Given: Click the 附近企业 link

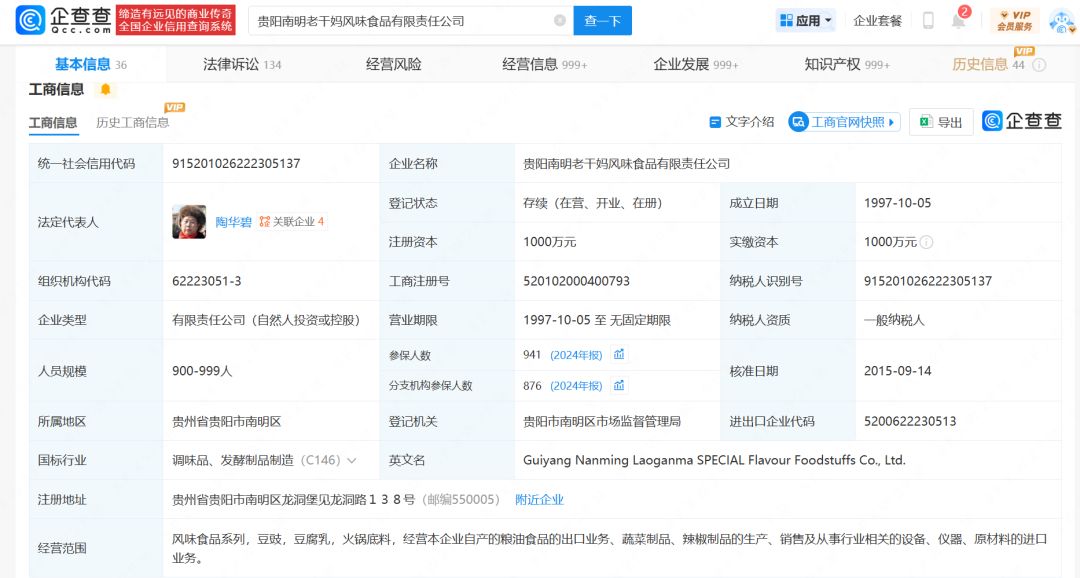Looking at the screenshot, I should click(539, 500).
